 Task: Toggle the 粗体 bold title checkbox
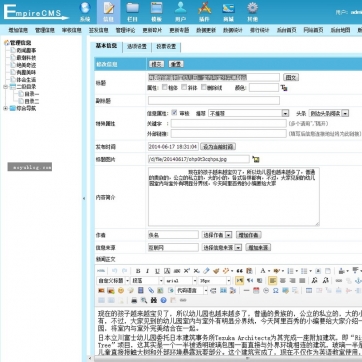(165, 87)
